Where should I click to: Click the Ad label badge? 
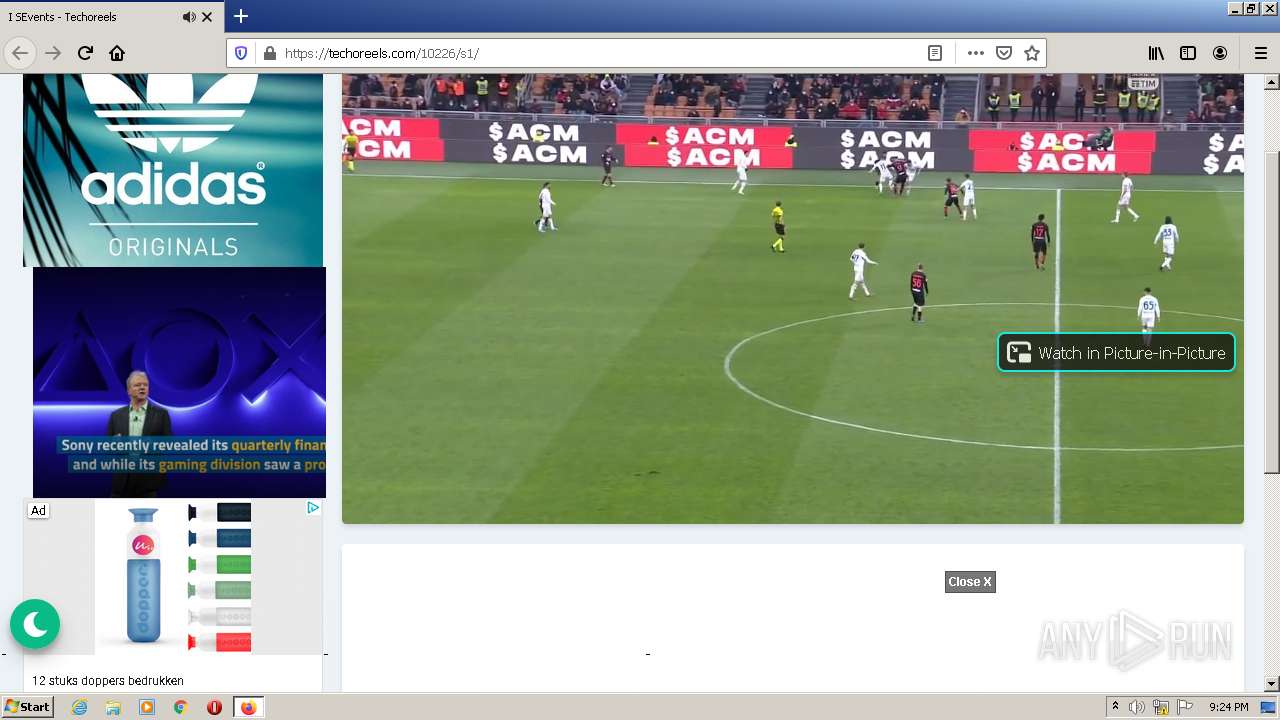click(38, 510)
